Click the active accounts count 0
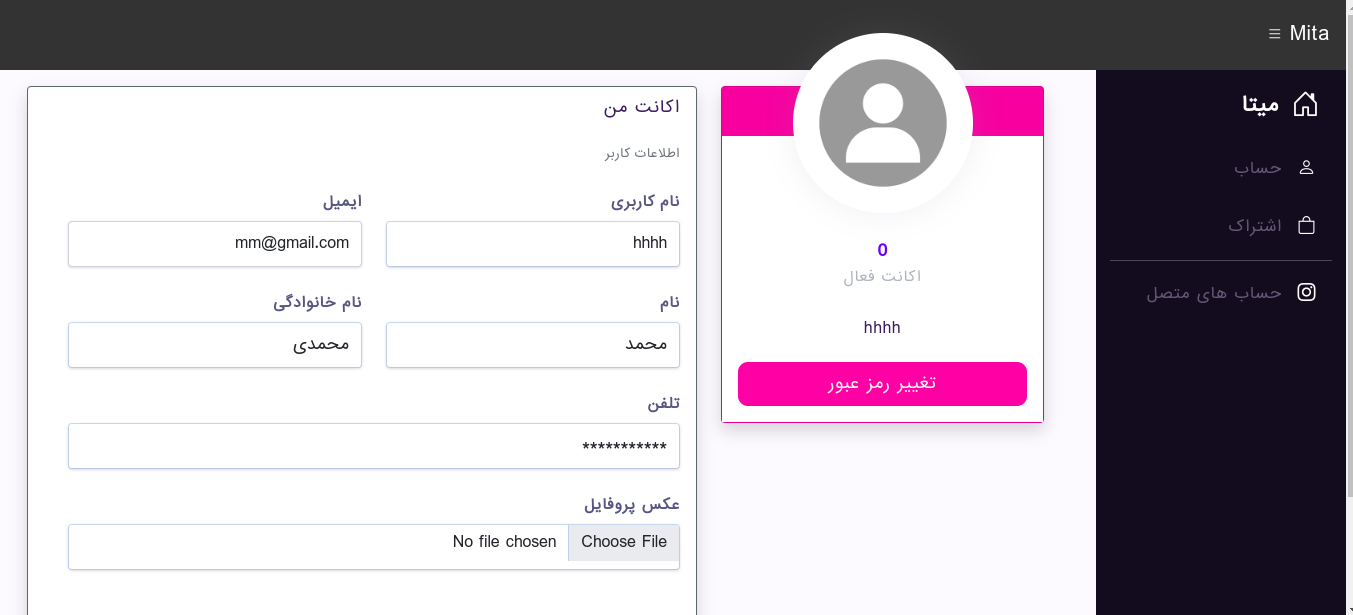 point(882,250)
